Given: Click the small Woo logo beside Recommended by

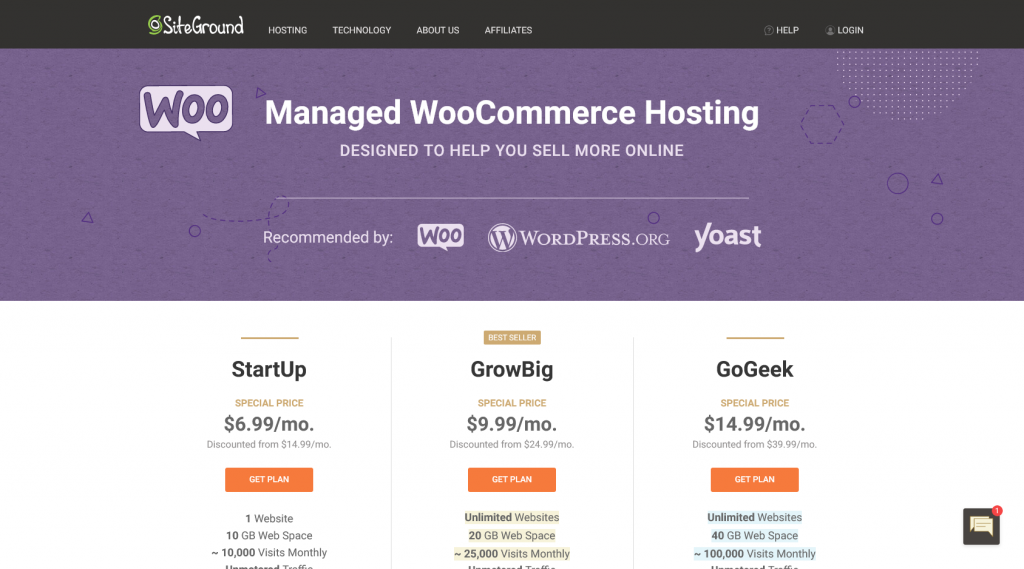Looking at the screenshot, I should [x=441, y=236].
